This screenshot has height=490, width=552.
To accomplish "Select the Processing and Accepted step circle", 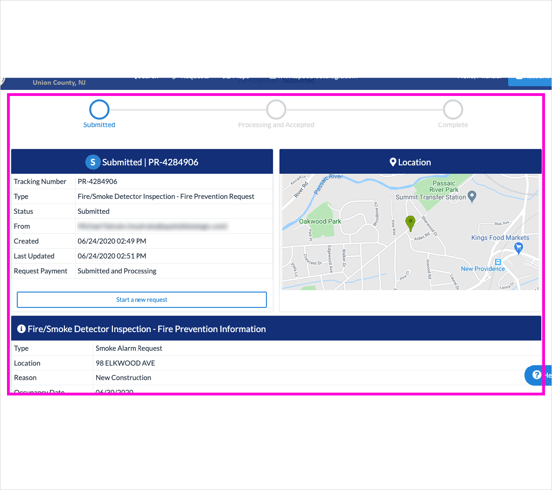I will coord(276,109).
